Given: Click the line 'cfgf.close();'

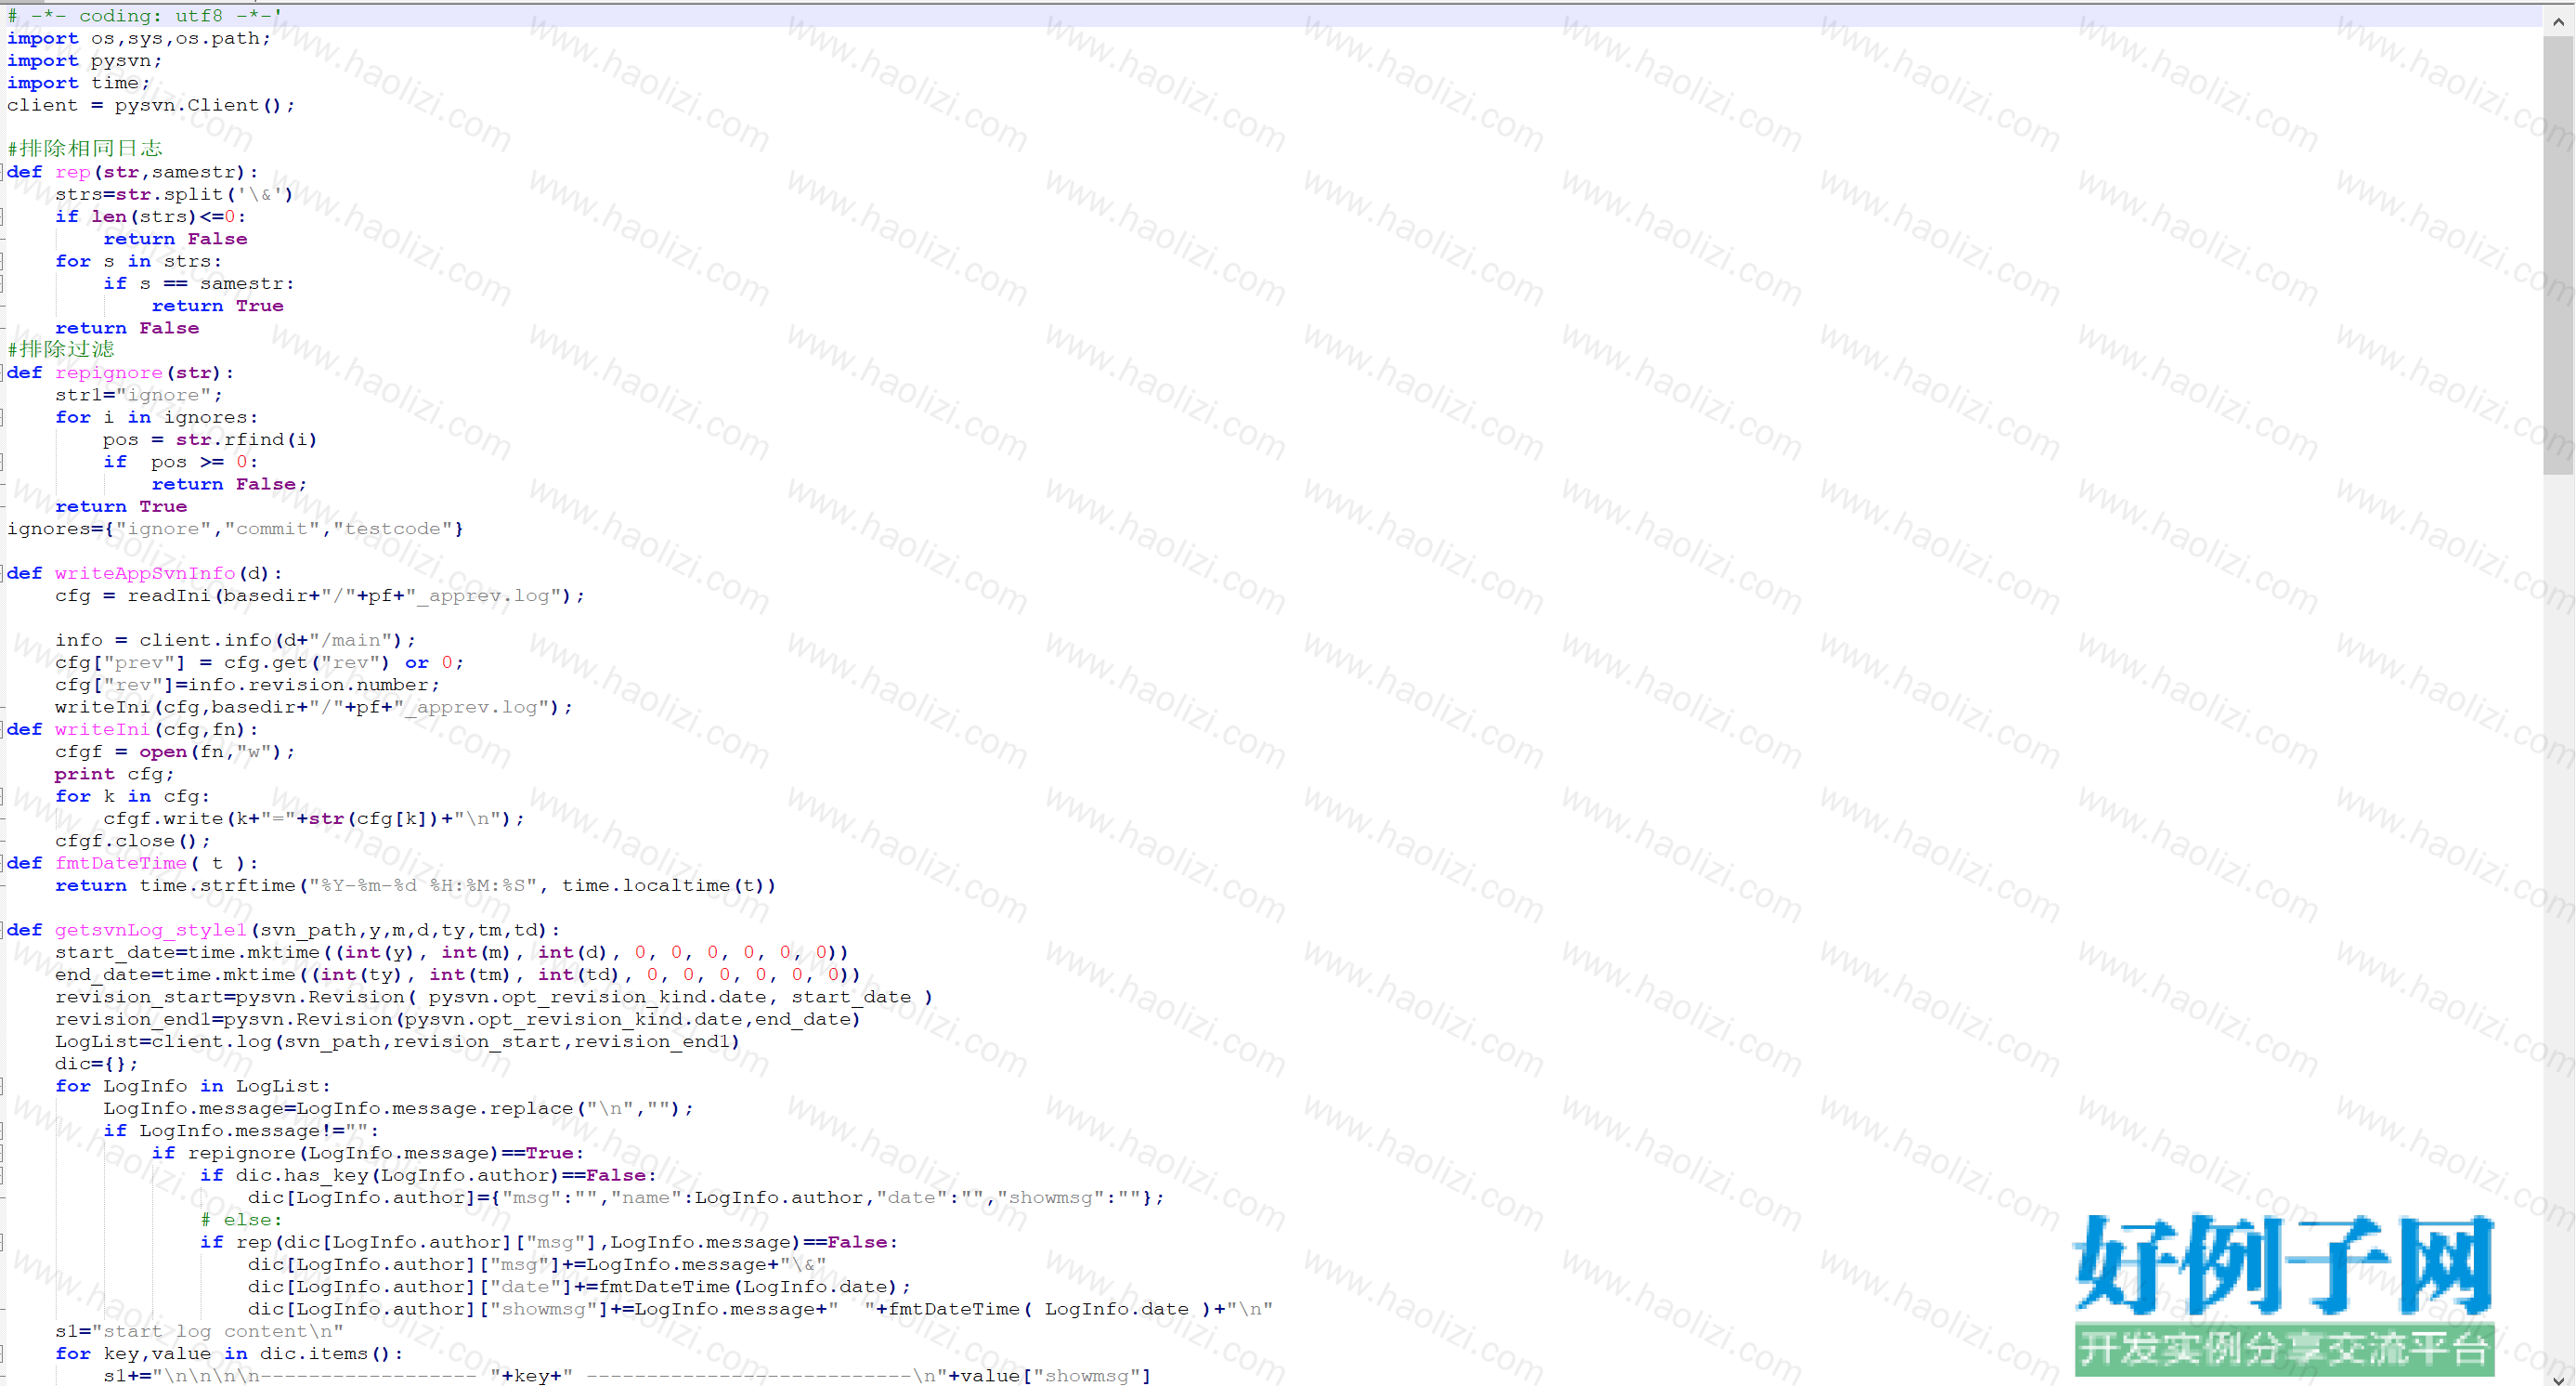Looking at the screenshot, I should (132, 841).
